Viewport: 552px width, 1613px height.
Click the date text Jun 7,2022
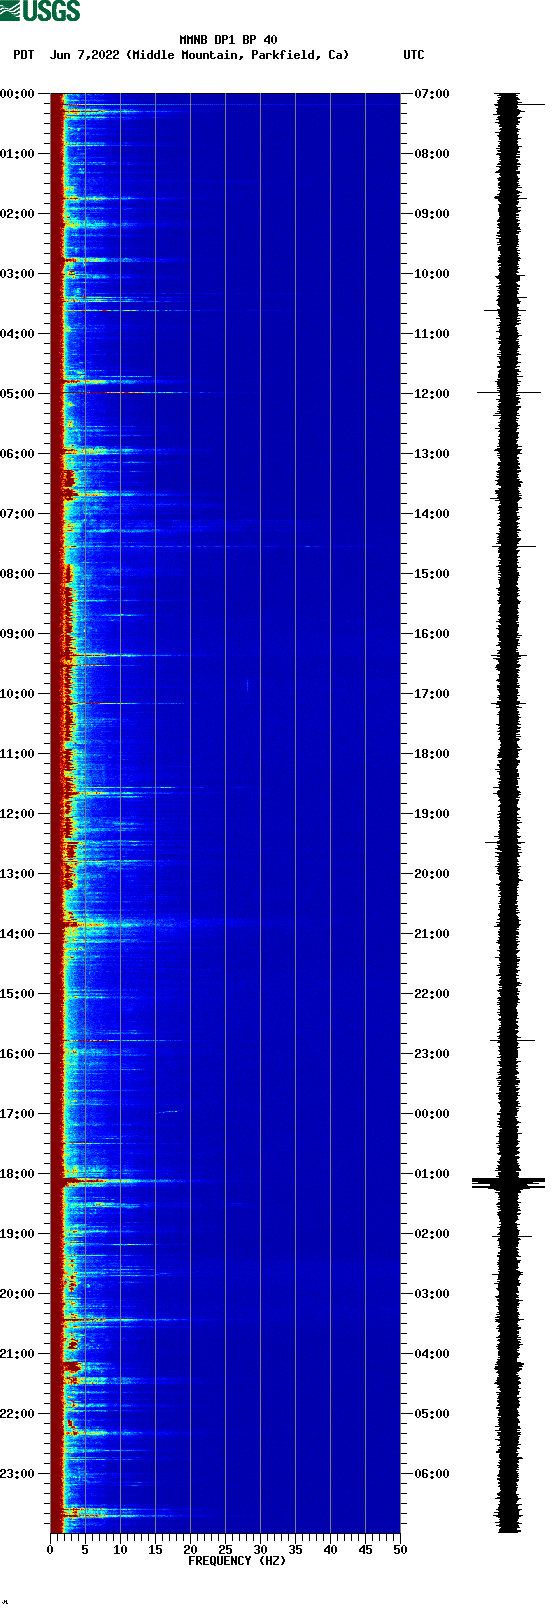[x=85, y=56]
